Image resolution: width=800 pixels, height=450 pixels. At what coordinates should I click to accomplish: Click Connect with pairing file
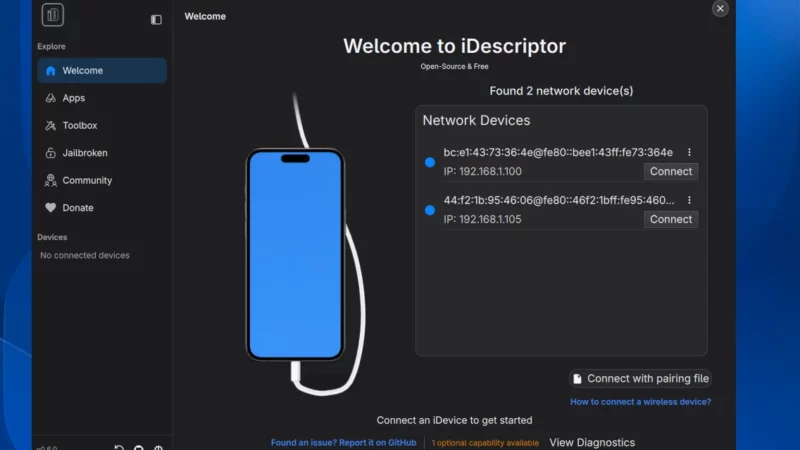click(x=640, y=379)
